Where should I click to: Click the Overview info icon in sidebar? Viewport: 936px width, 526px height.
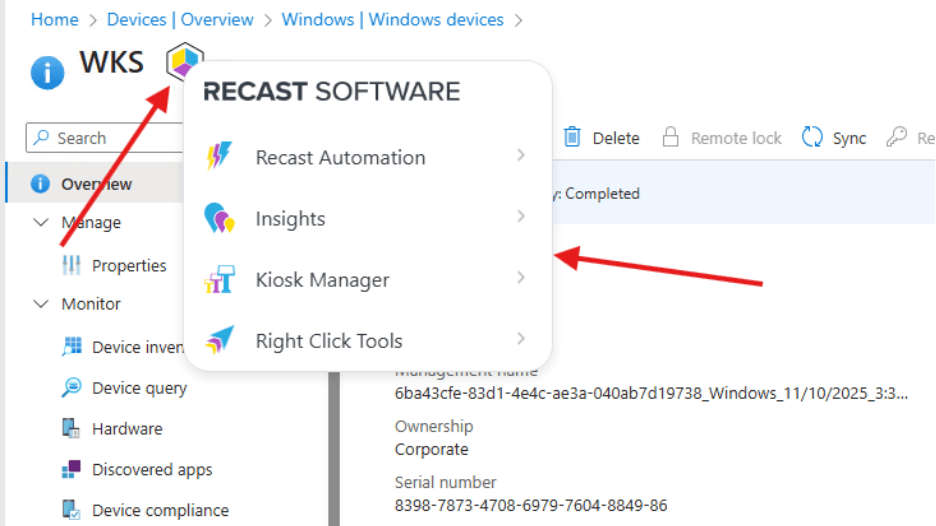click(40, 183)
